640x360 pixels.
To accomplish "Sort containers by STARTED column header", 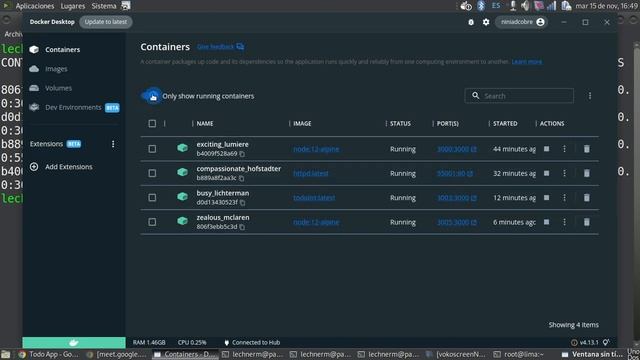I will click(505, 123).
